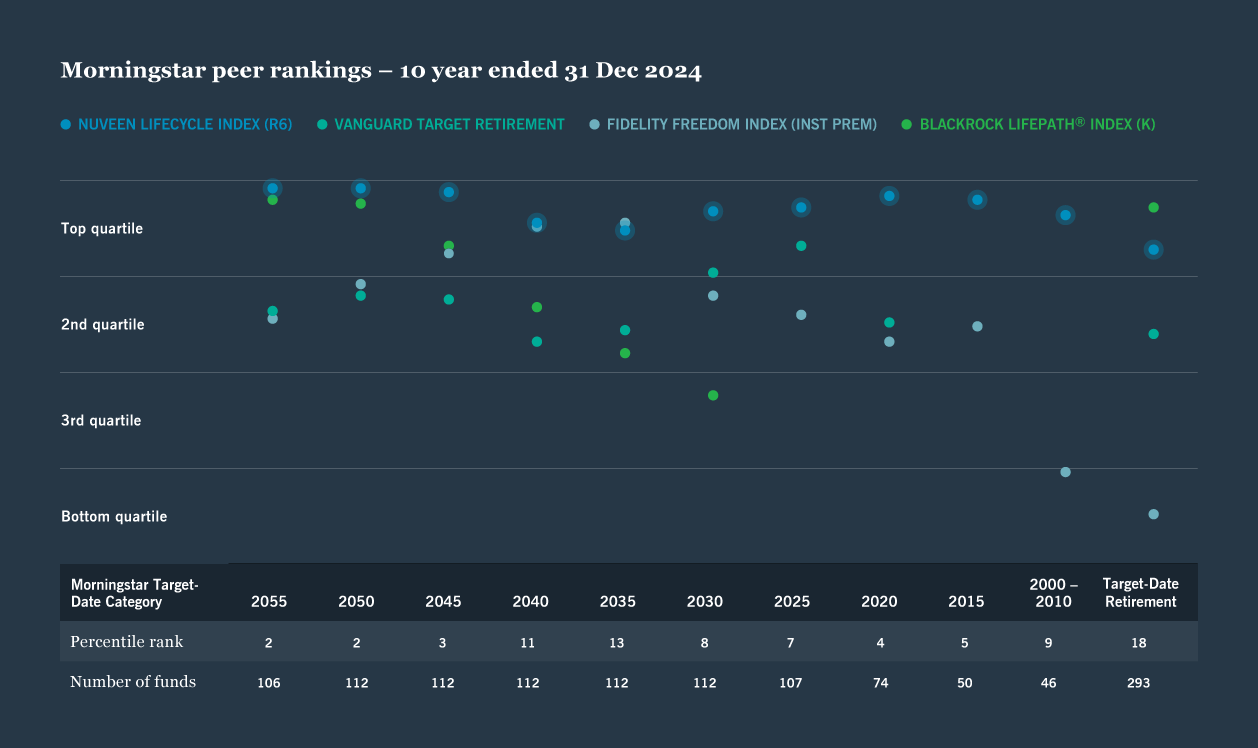The width and height of the screenshot is (1258, 748).
Task: Click the Top quartile axis label
Action: tap(102, 229)
